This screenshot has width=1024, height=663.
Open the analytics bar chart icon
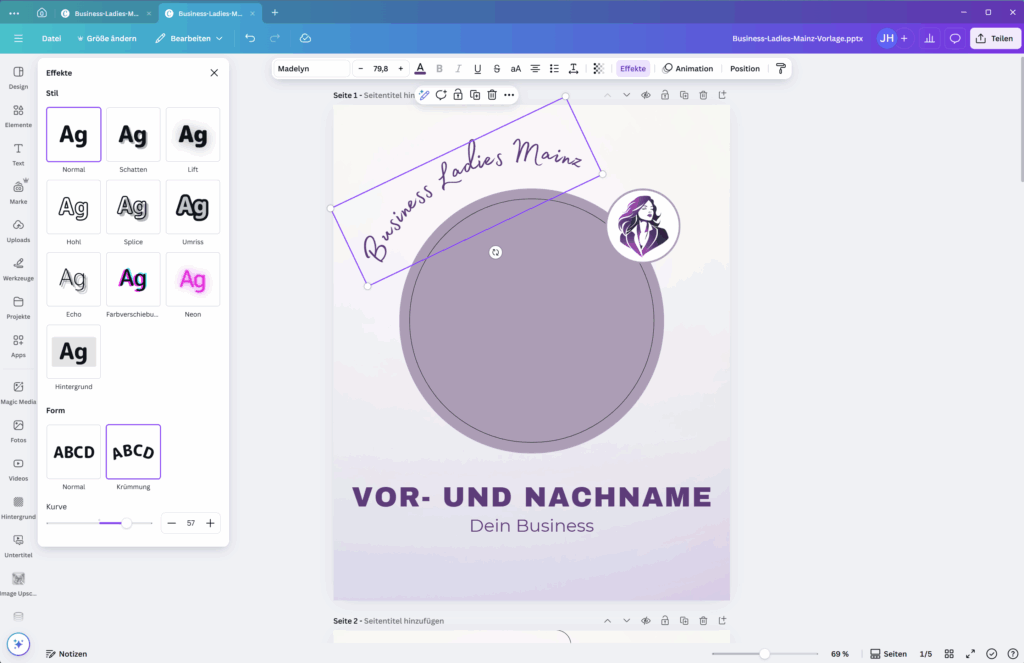click(x=929, y=38)
